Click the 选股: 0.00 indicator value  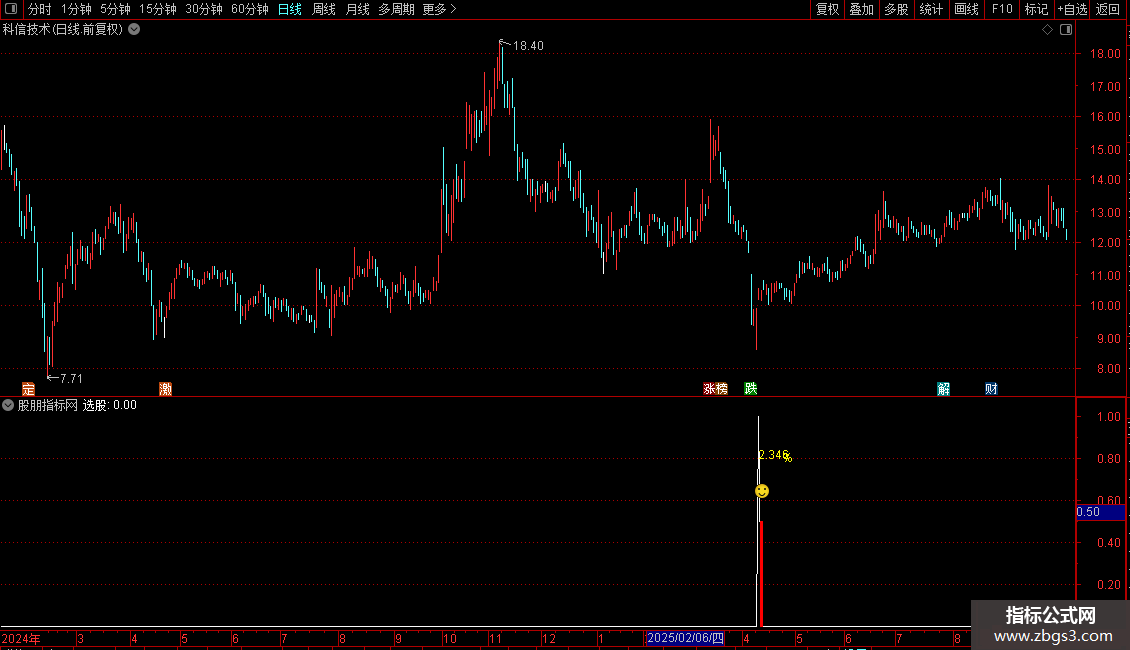point(110,406)
